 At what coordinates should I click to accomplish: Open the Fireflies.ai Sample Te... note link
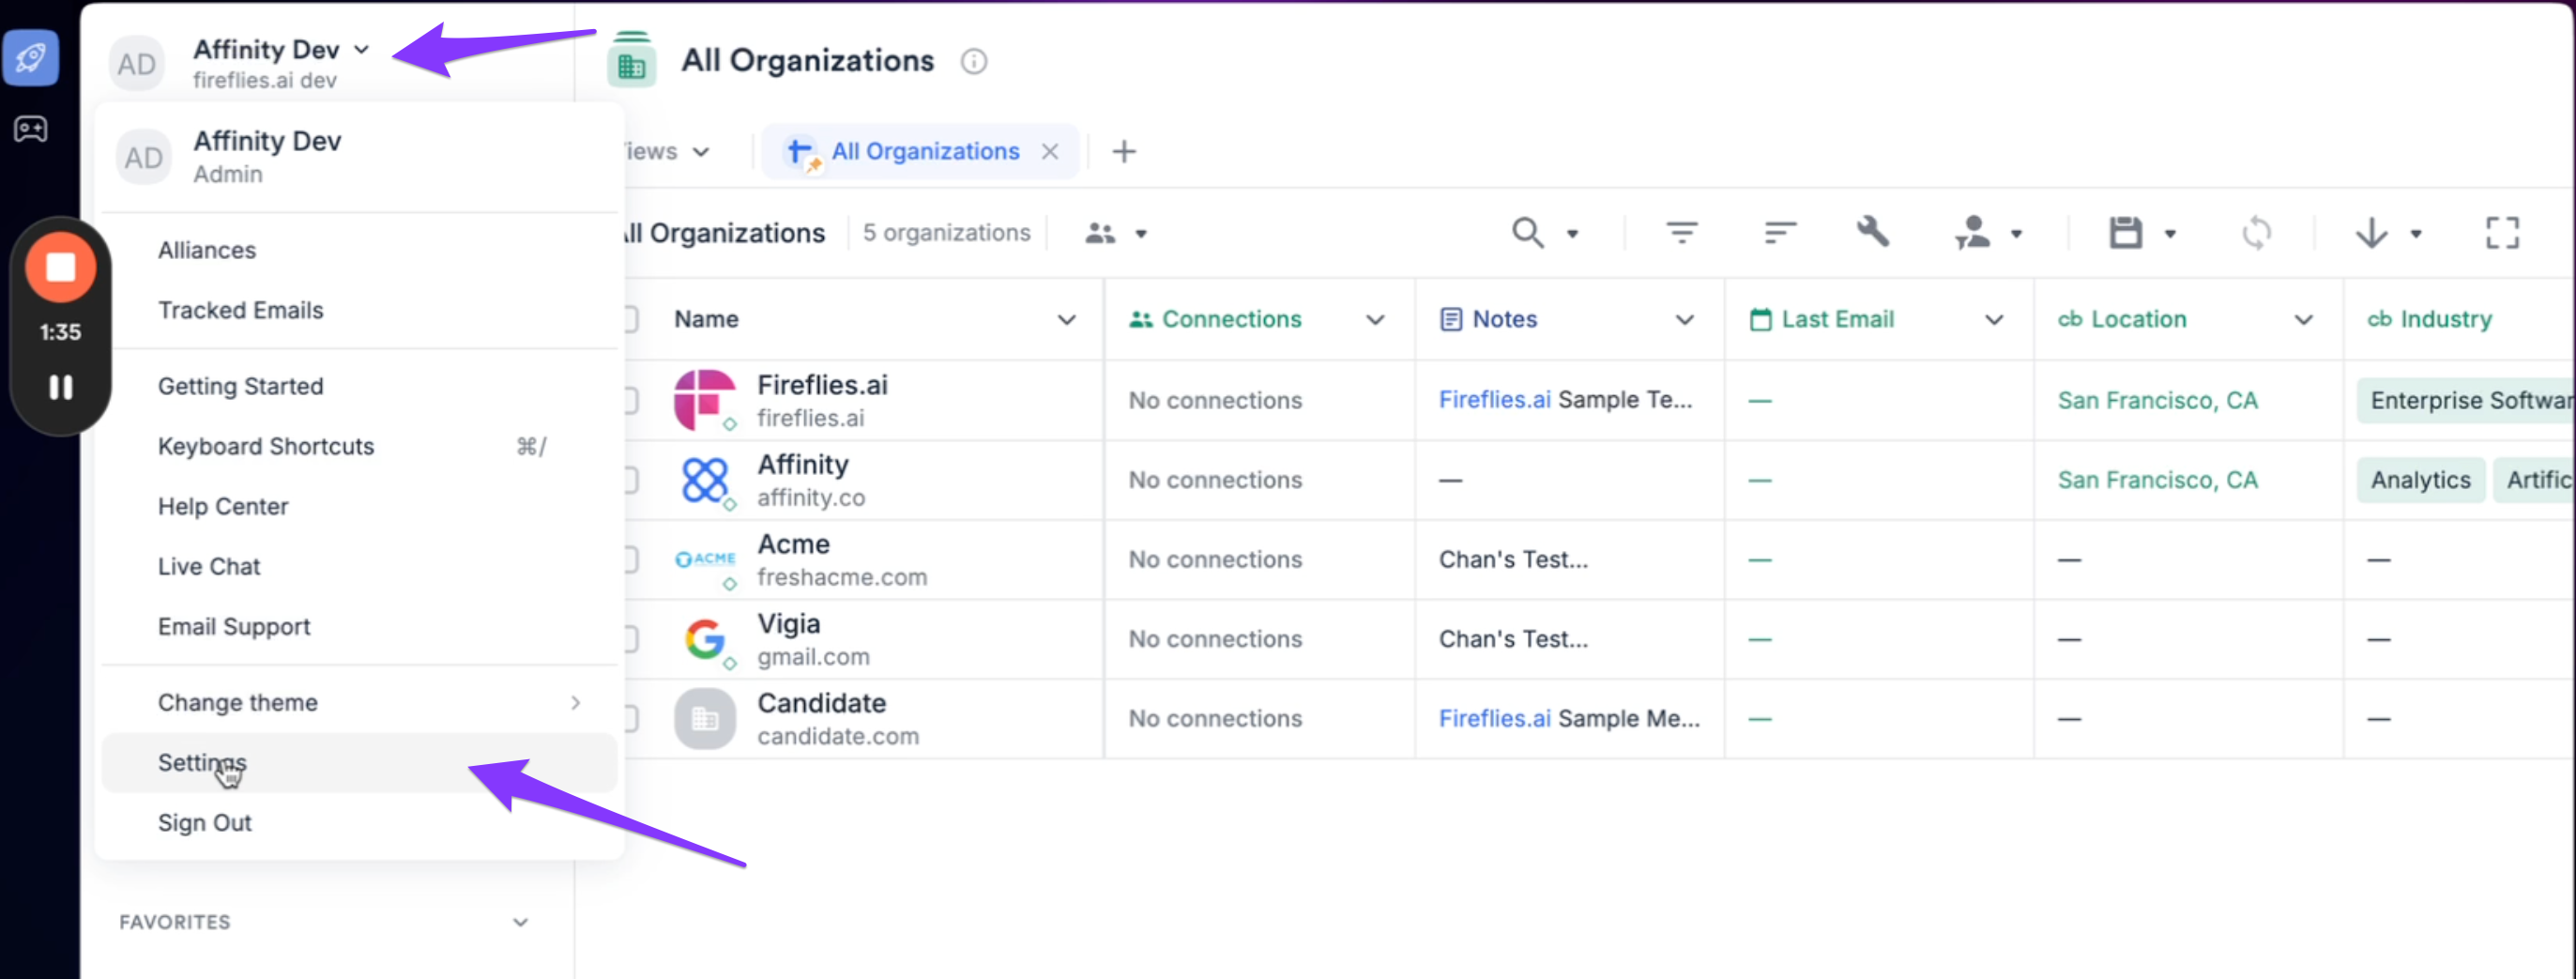point(1565,400)
